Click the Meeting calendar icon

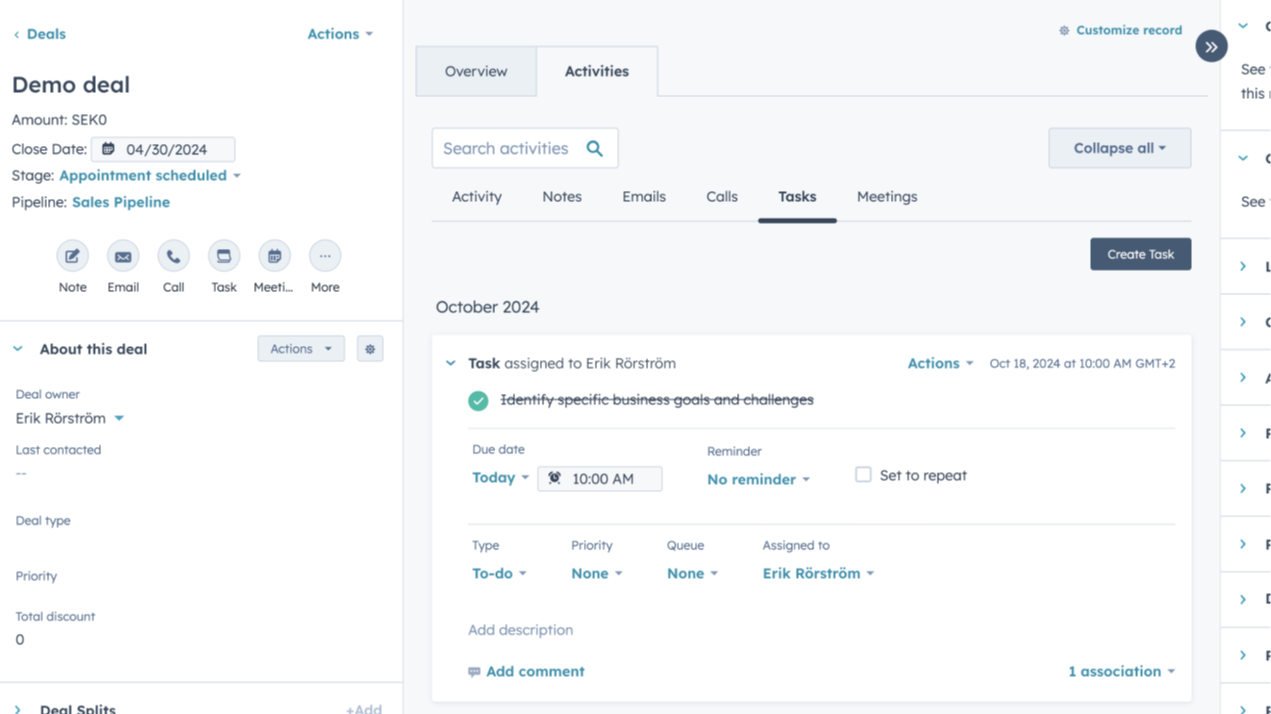[x=274, y=256]
